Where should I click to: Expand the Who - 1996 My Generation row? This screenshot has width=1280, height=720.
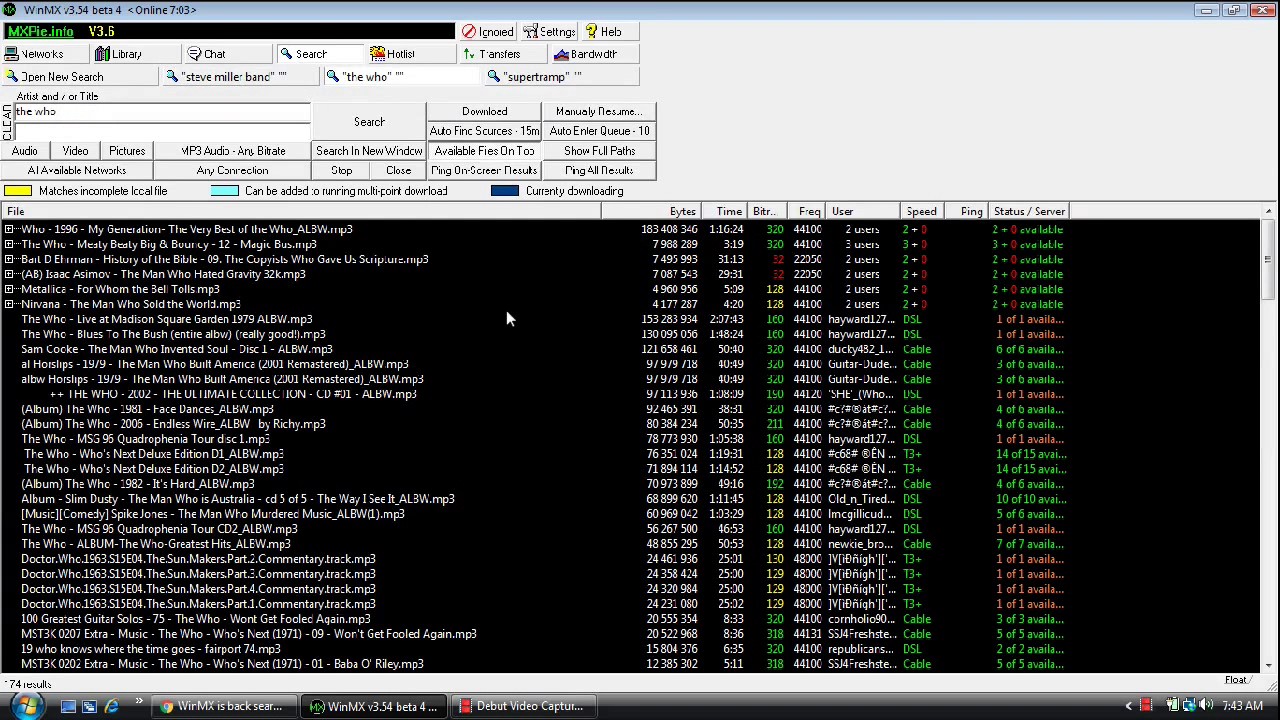point(9,229)
